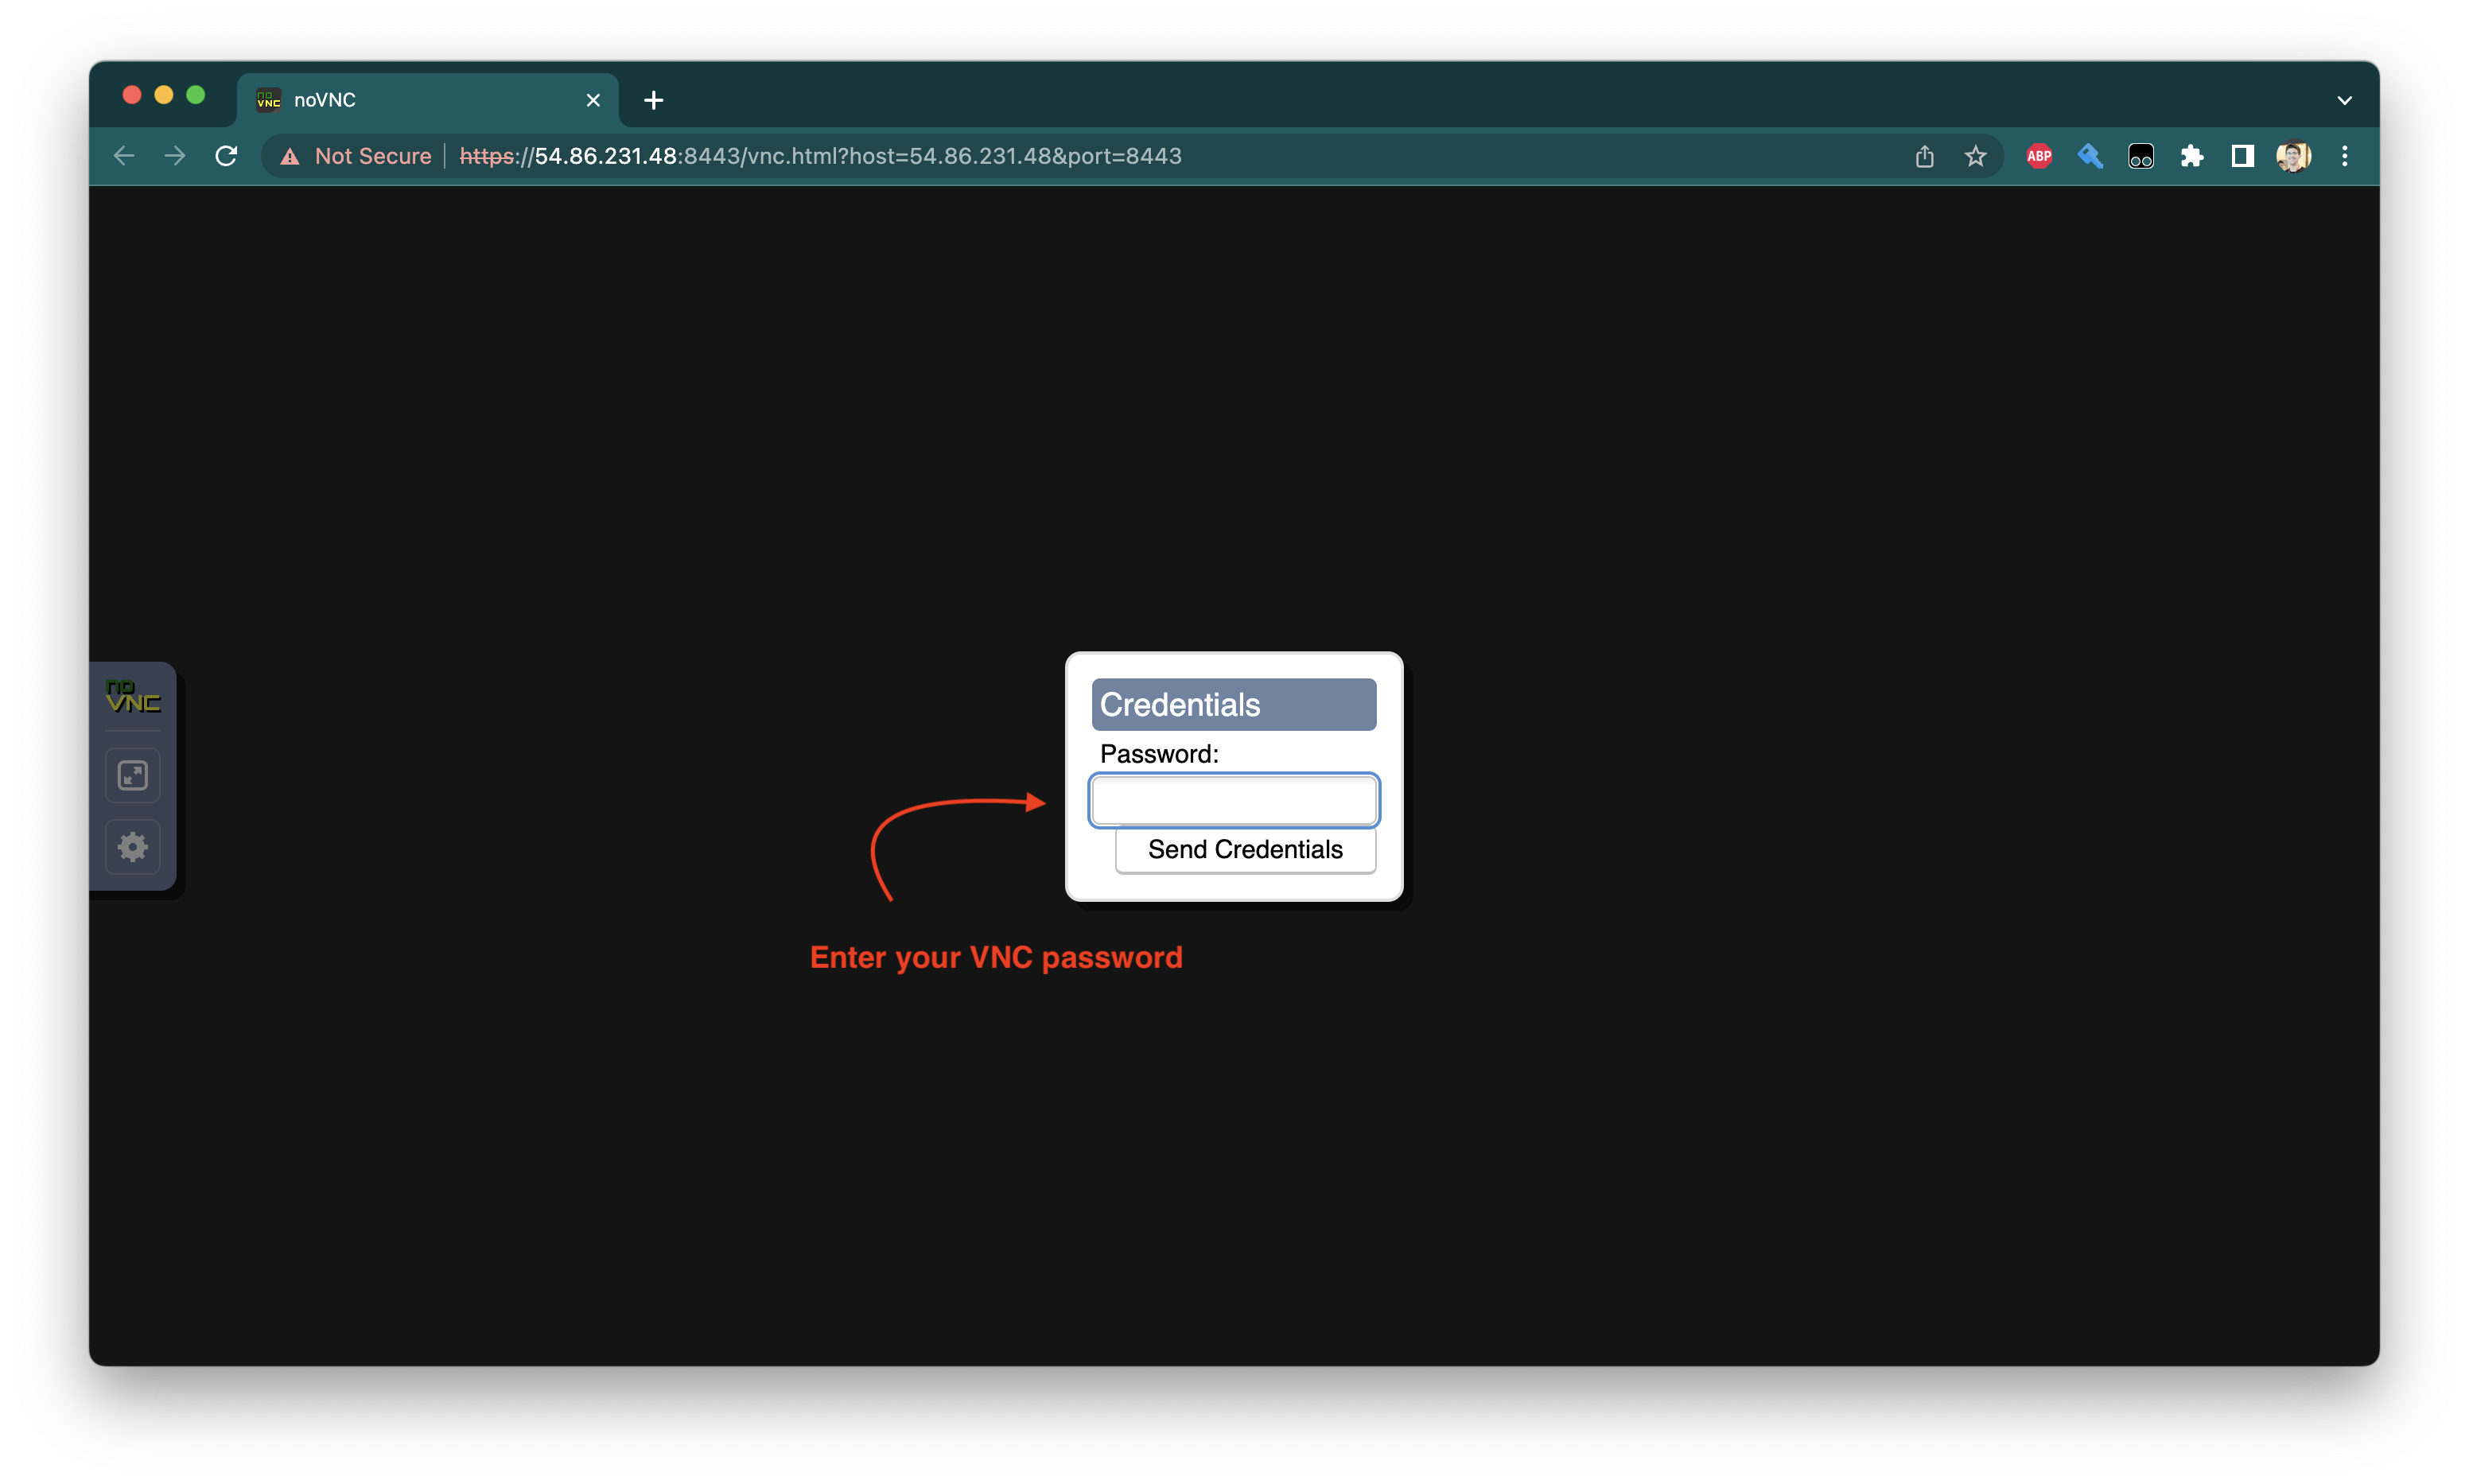The height and width of the screenshot is (1484, 2469).
Task: Open noVNC settings via the gear icon
Action: [x=133, y=846]
